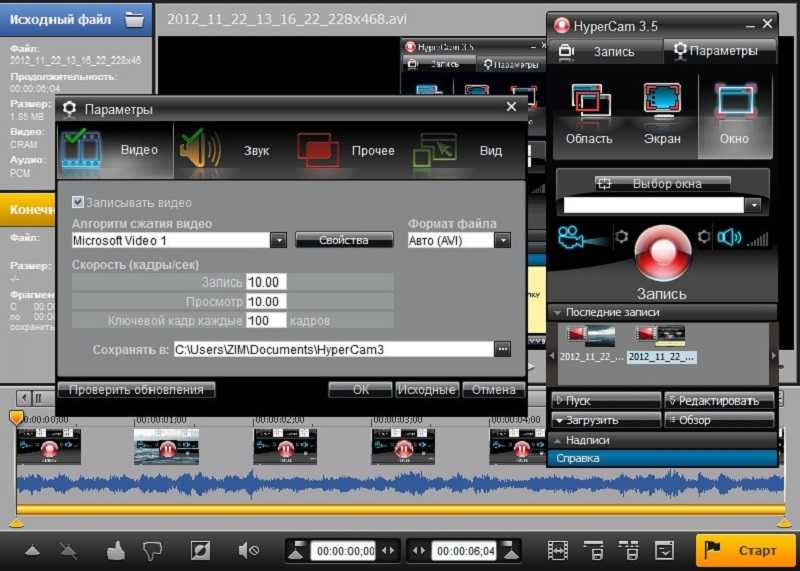Click Пуск button in HyperCam
This screenshot has width=800, height=571.
pos(606,401)
